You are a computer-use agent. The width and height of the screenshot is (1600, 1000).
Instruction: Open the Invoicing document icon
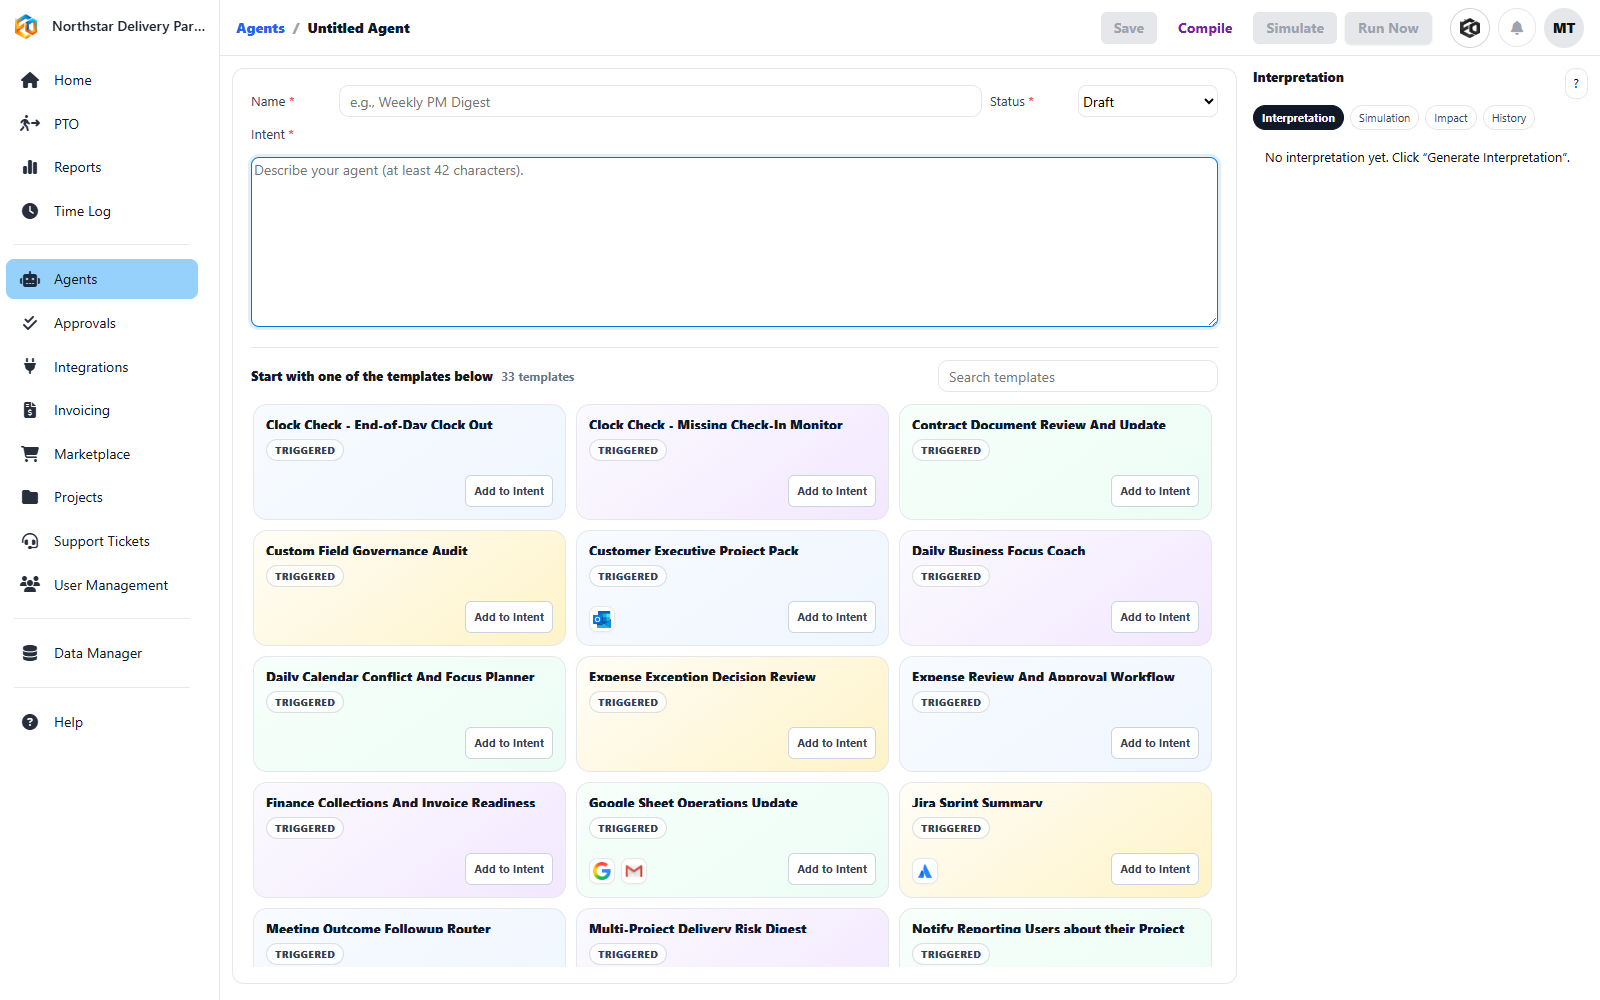pos(30,410)
